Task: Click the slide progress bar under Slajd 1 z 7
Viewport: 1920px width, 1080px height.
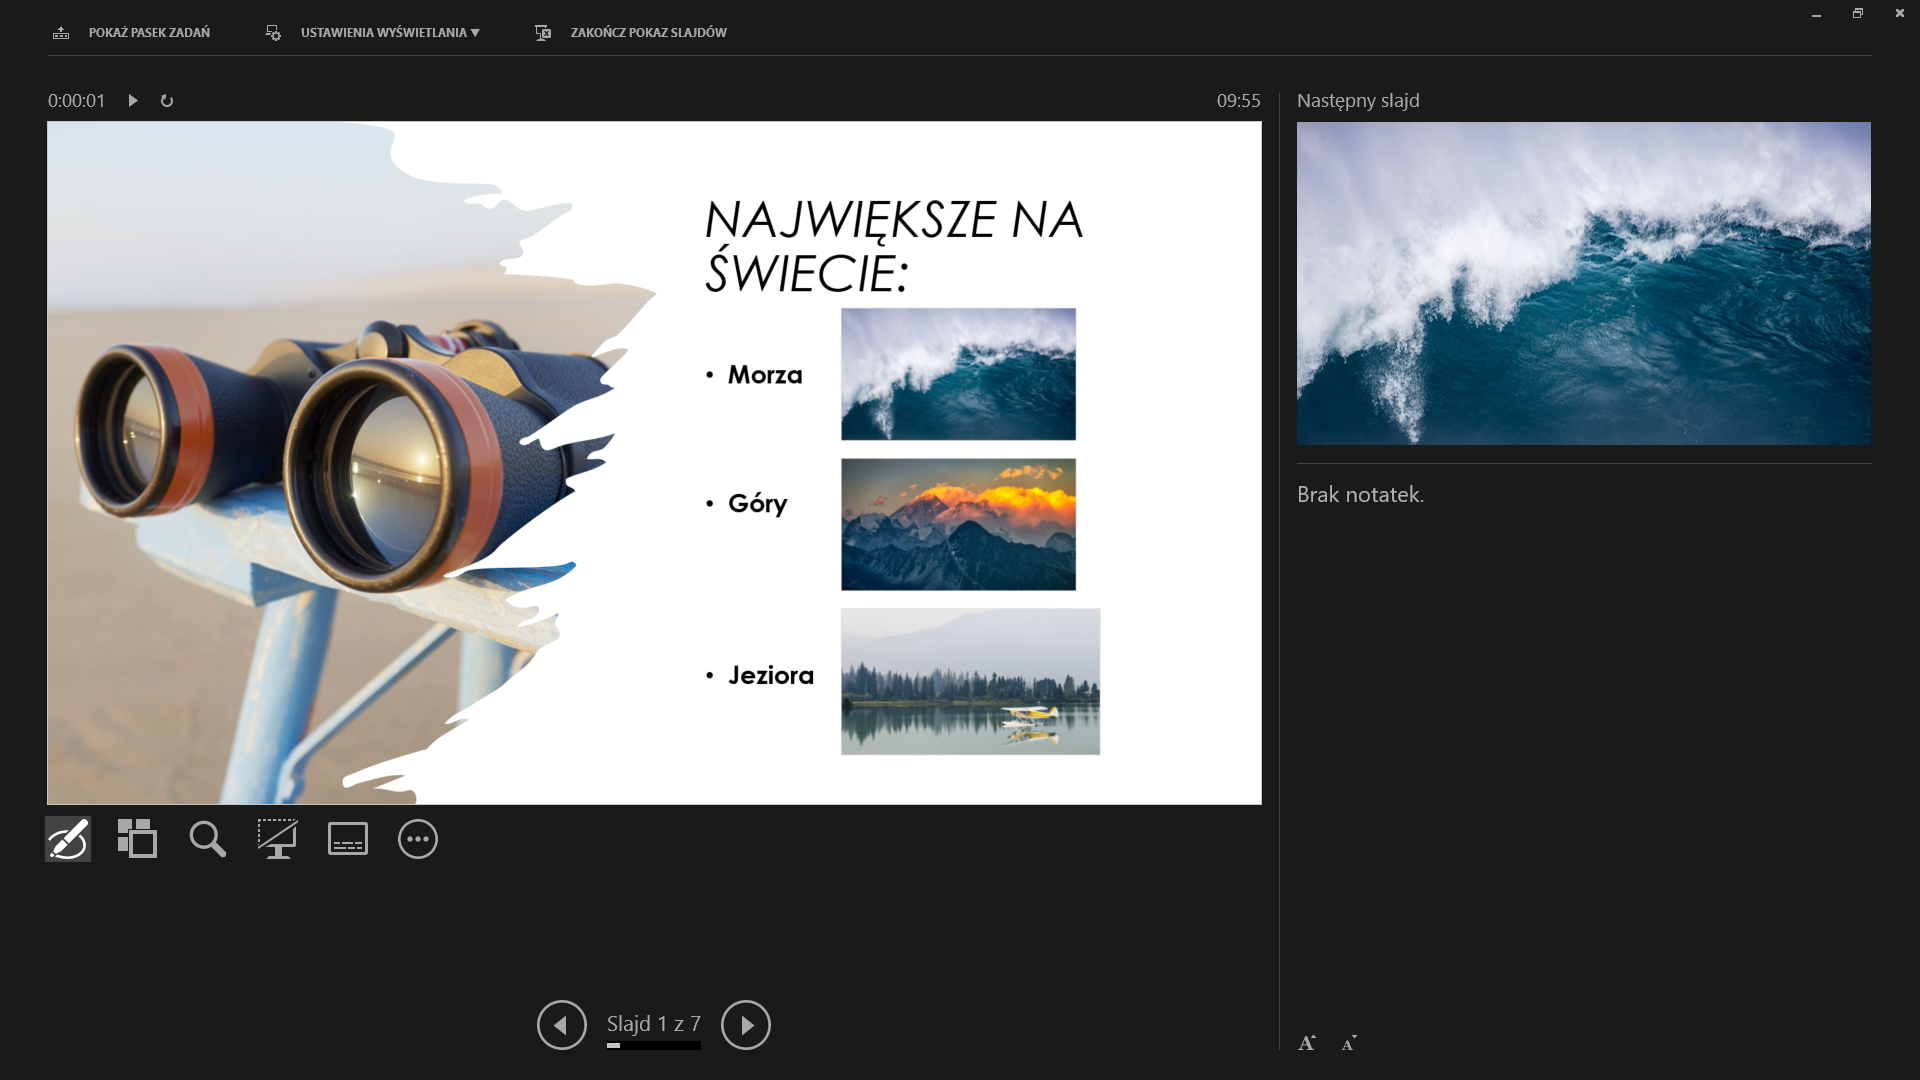Action: (653, 1047)
